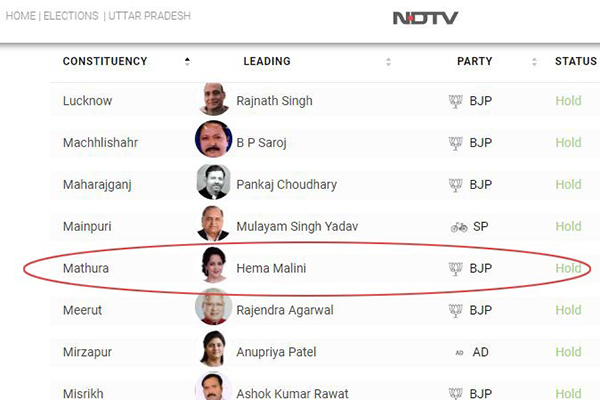Click BJP lotus icon in Meerut row

[x=455, y=310]
